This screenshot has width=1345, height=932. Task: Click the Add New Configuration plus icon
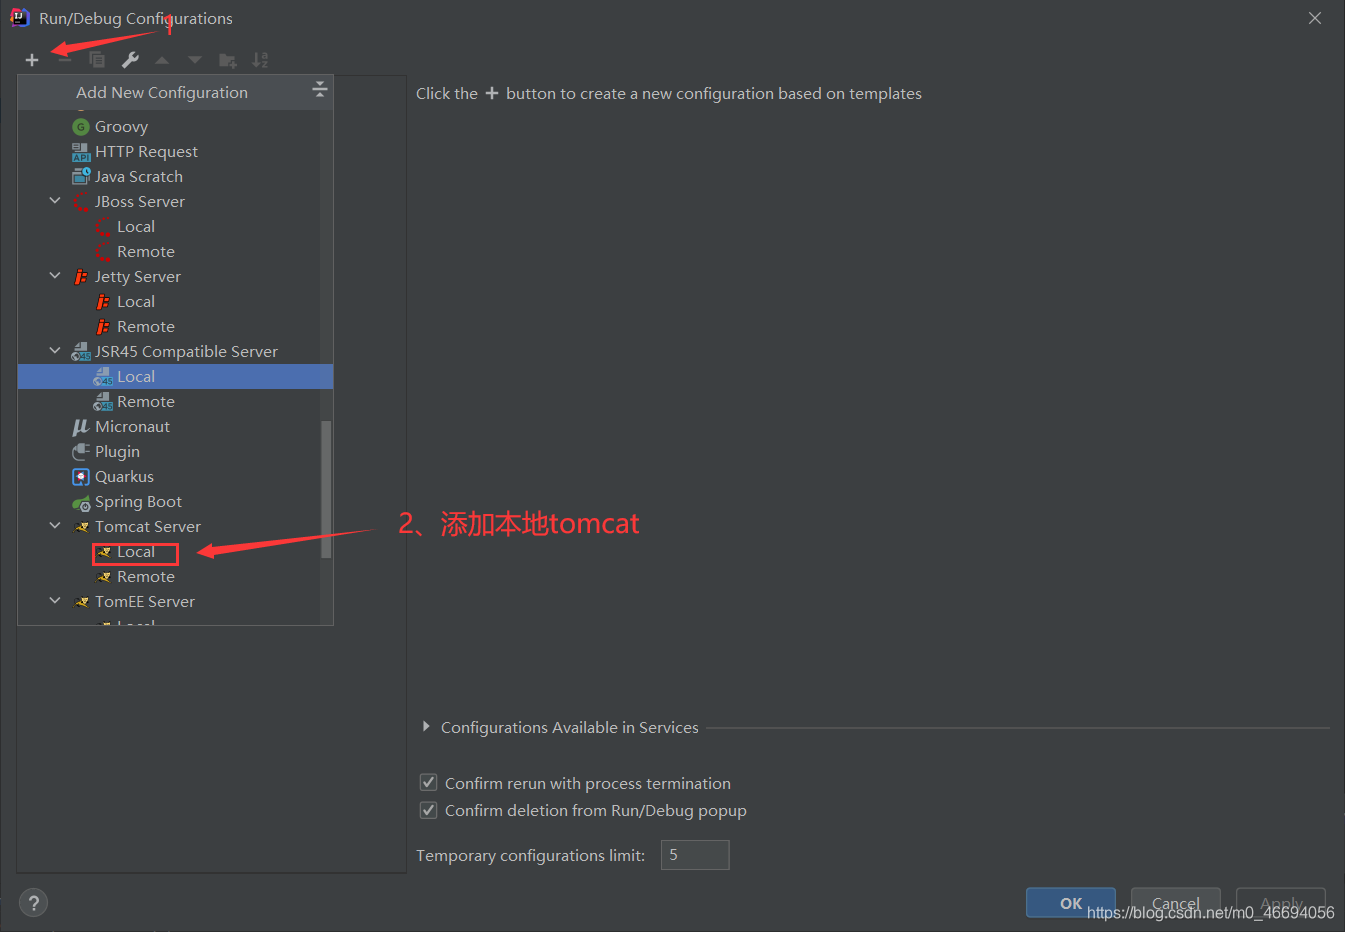32,60
